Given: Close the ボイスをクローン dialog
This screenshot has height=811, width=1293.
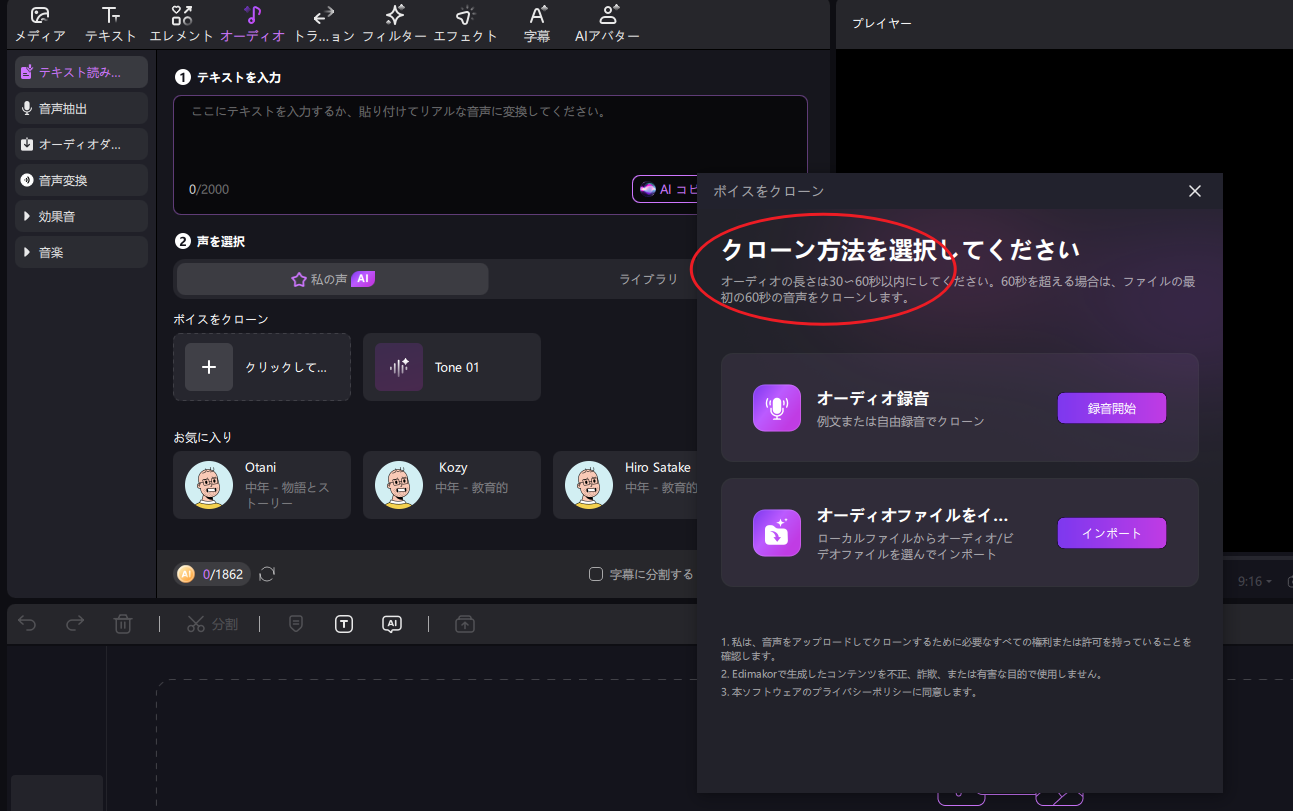Looking at the screenshot, I should 1195,191.
